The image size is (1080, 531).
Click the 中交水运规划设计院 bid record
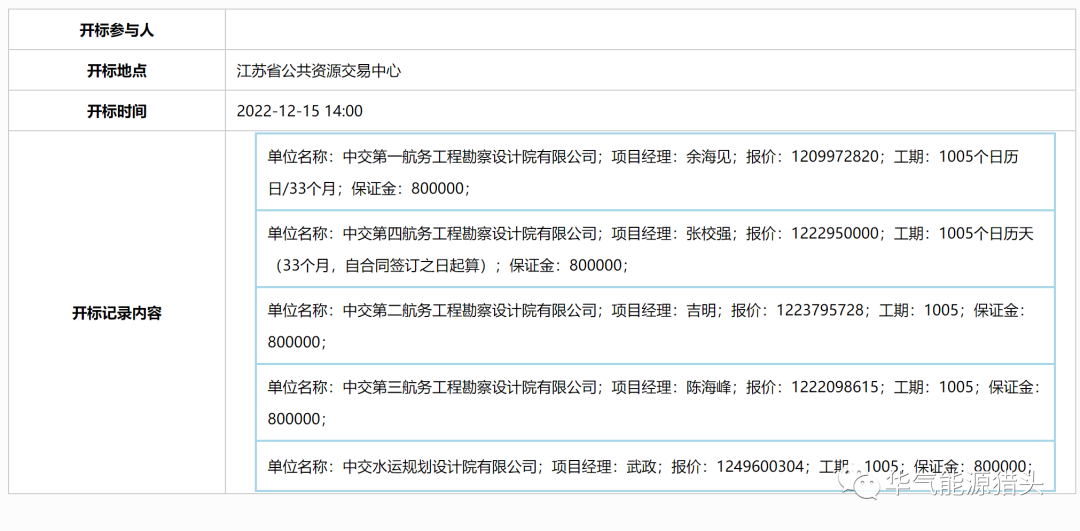tap(655, 466)
